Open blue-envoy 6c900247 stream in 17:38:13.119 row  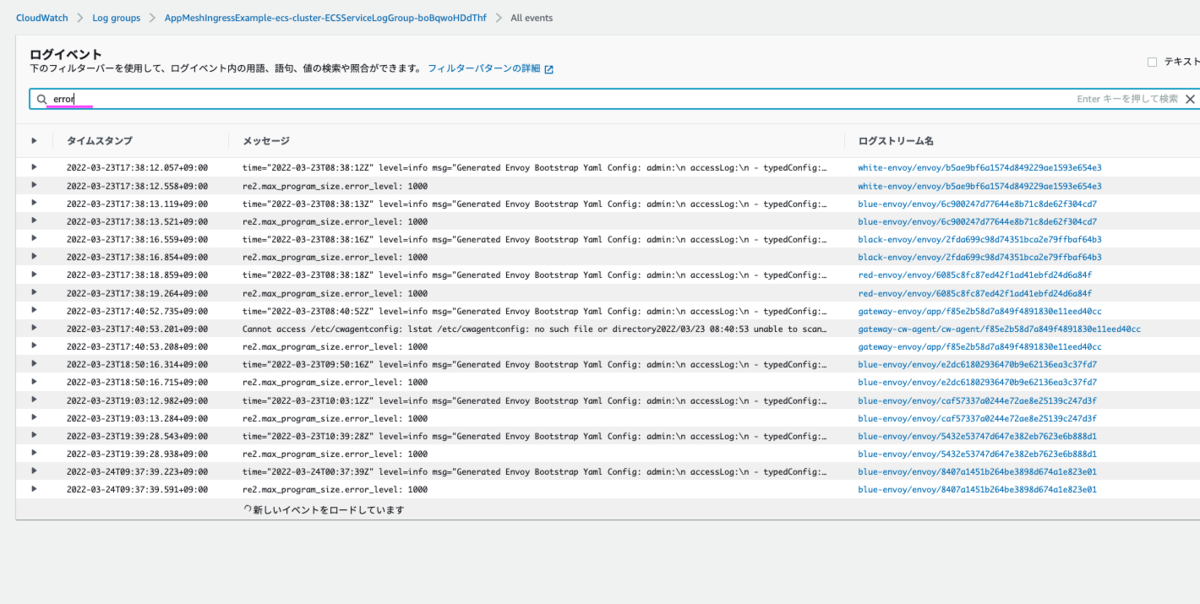coord(977,203)
